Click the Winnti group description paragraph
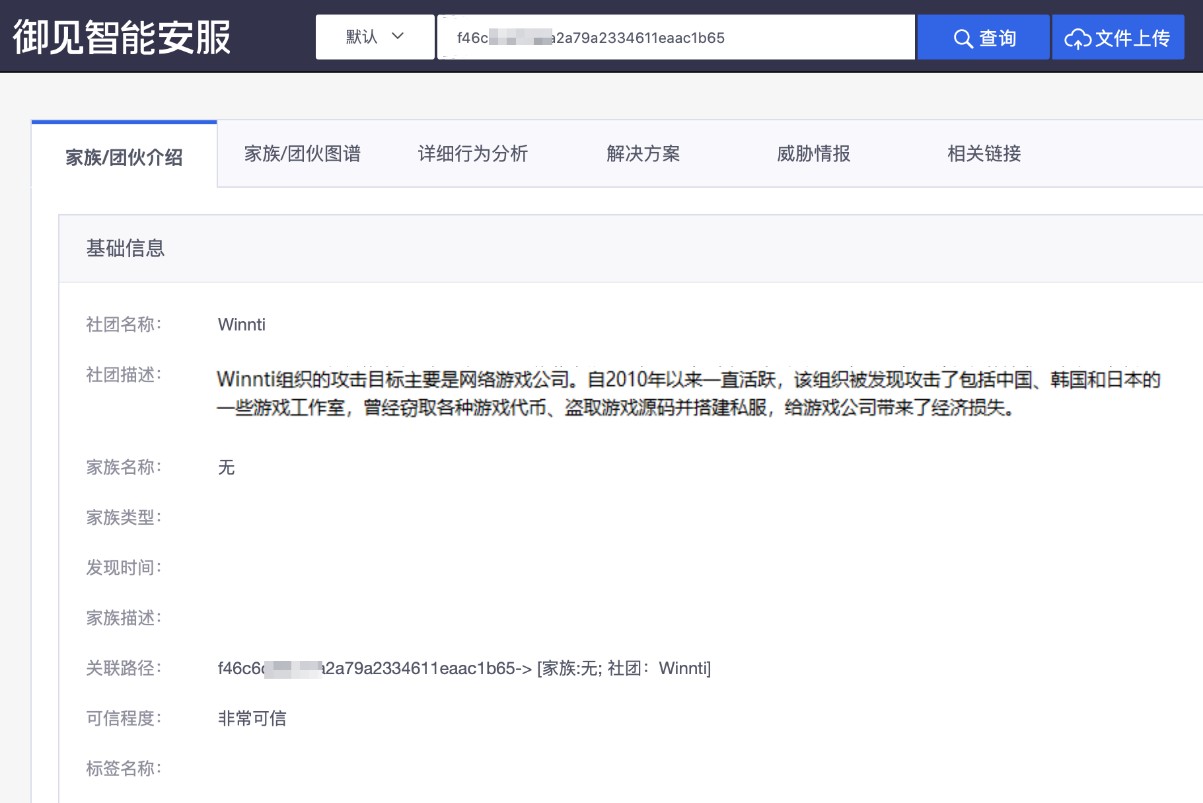Viewport: 1203px width, 803px height. click(688, 395)
